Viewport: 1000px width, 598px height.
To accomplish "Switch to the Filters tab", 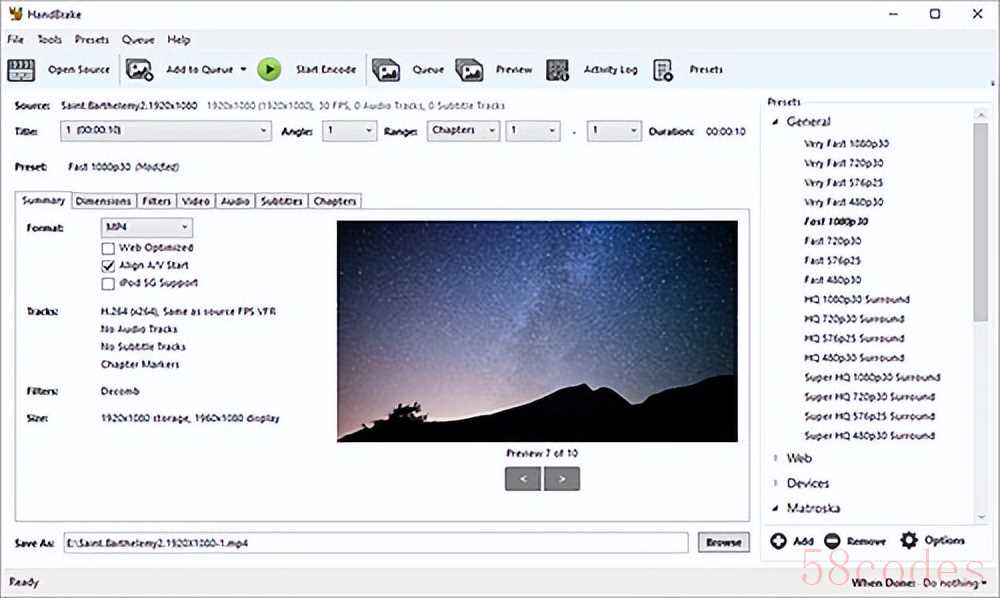I will pos(156,201).
